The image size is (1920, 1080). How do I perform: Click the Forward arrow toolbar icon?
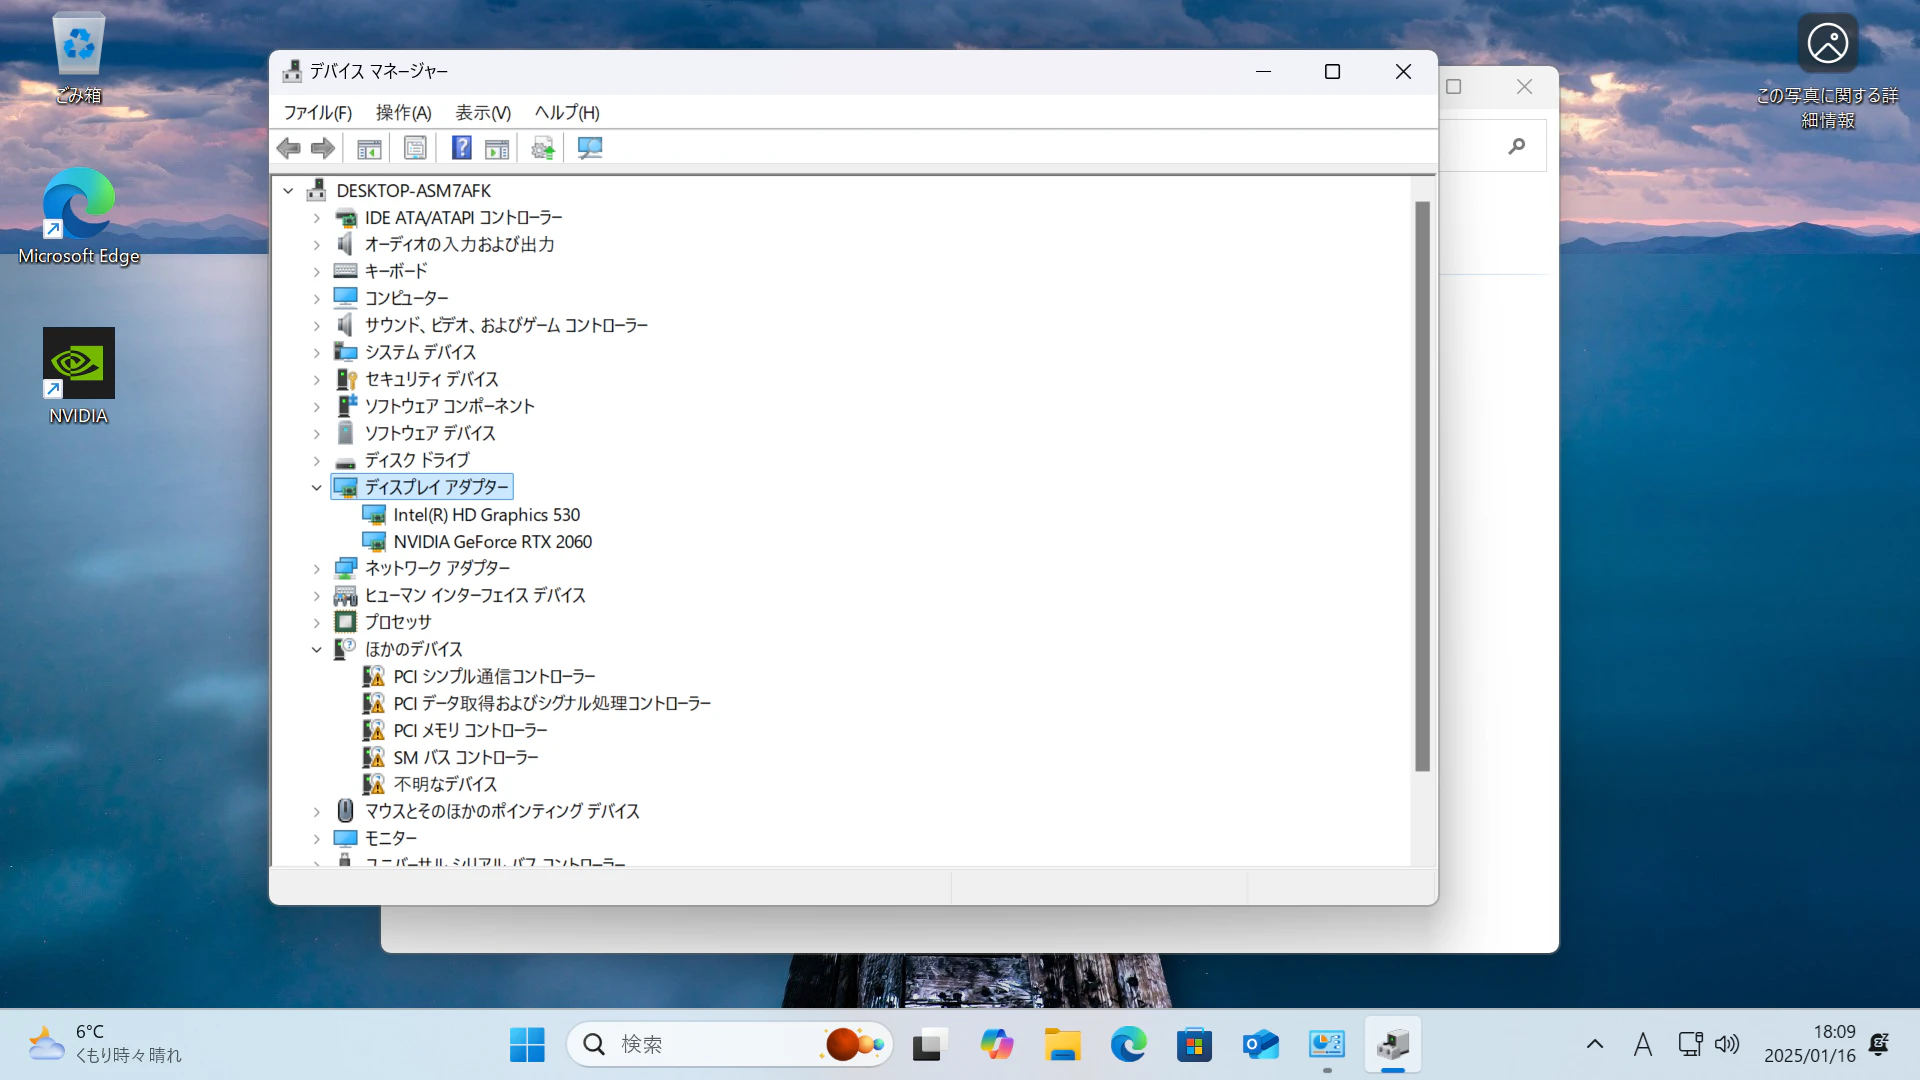(x=322, y=149)
